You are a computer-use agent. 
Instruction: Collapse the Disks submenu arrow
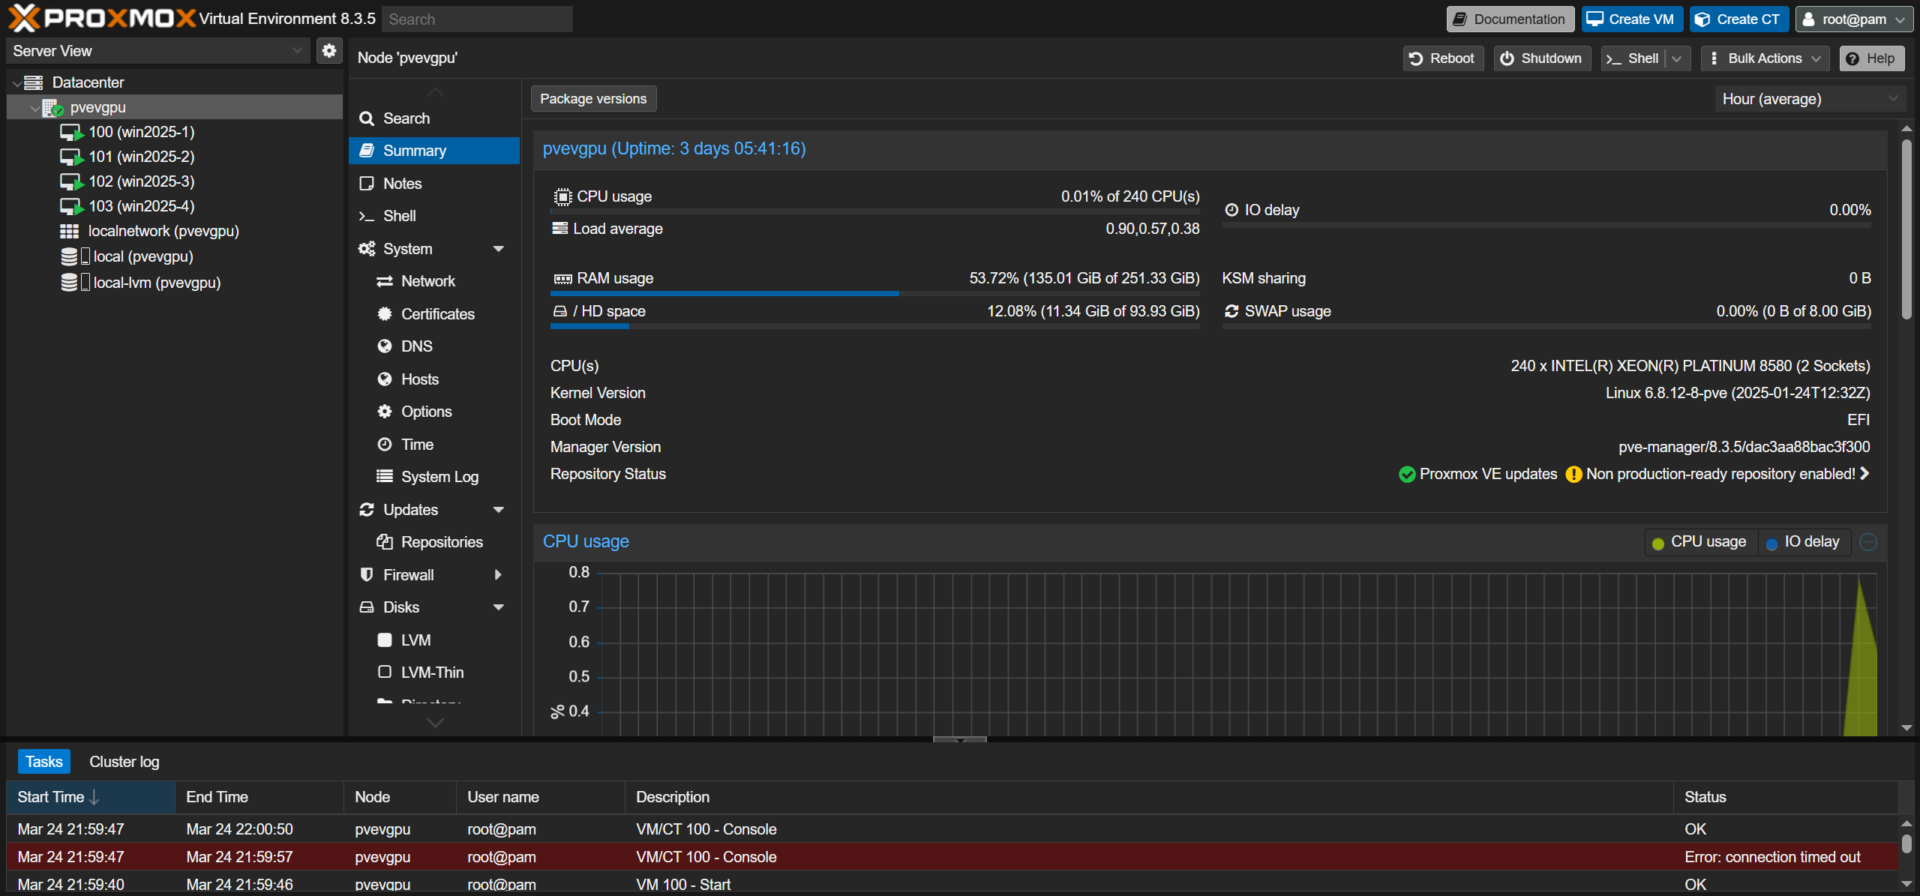[x=499, y=607]
